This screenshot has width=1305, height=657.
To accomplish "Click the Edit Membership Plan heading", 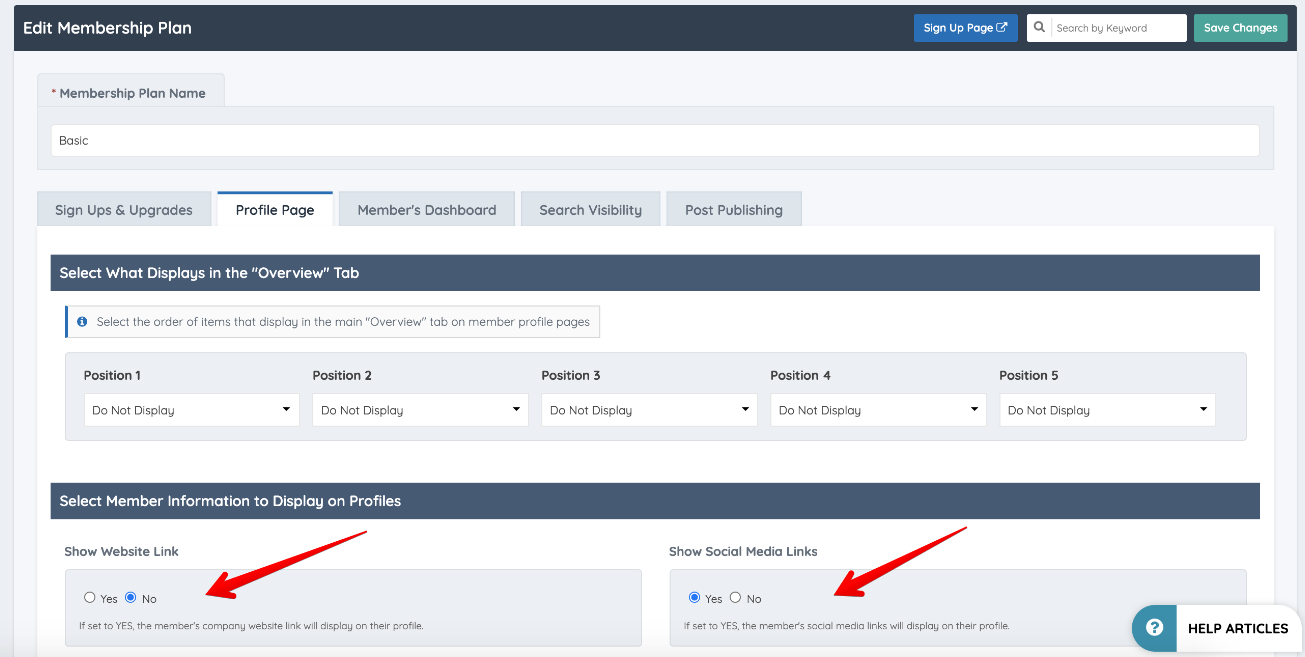I will pyautogui.click(x=107, y=28).
